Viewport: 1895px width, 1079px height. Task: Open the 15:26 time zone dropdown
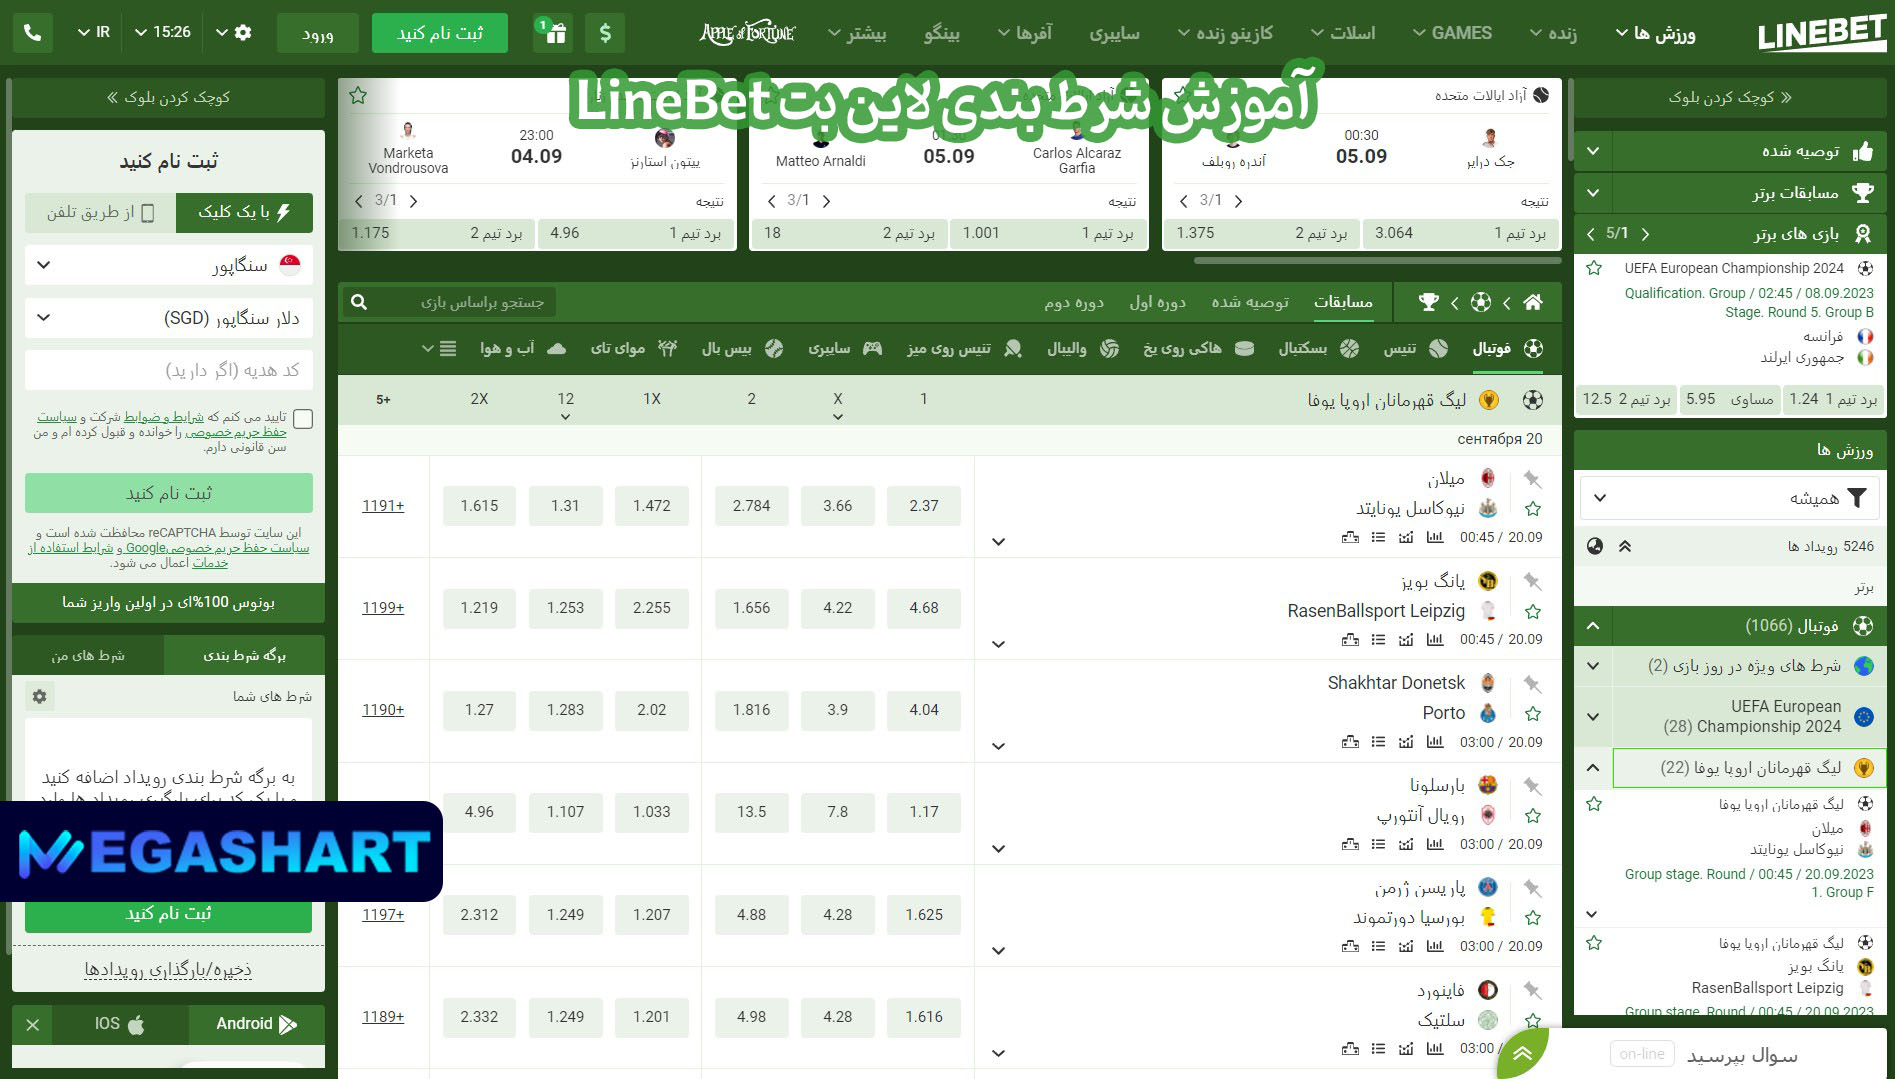coord(163,33)
